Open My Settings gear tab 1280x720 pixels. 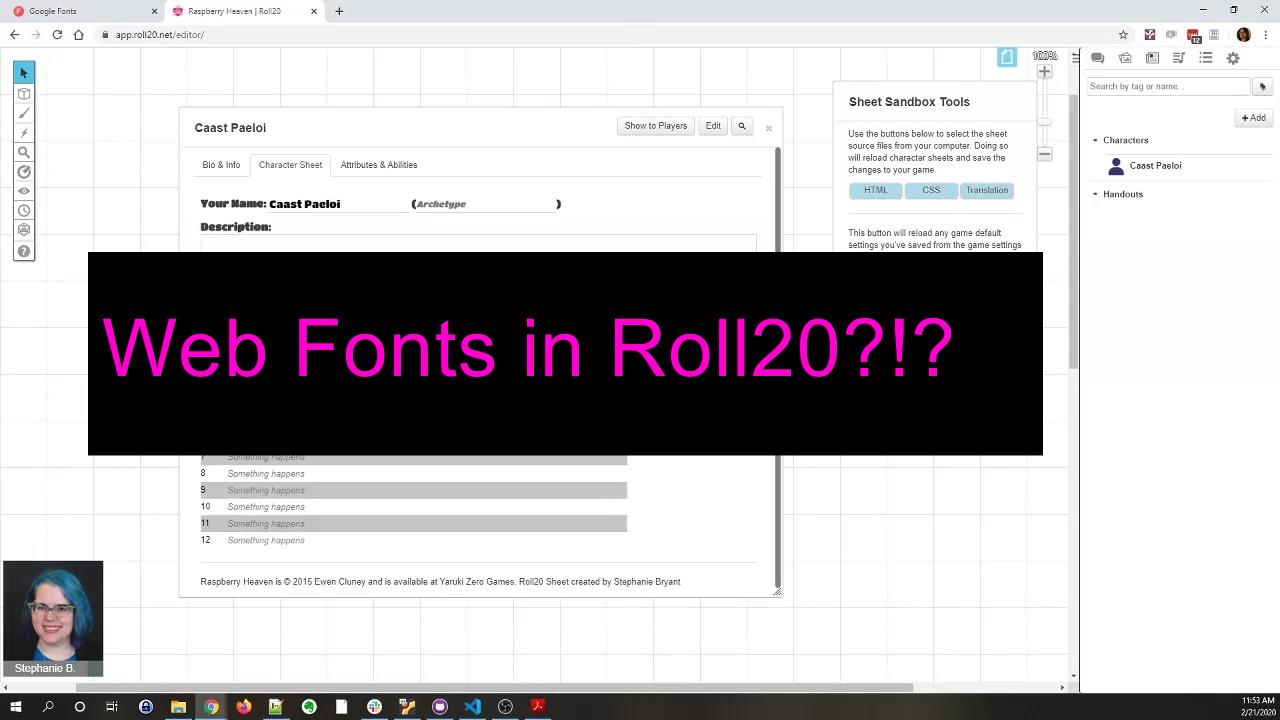pos(1233,58)
